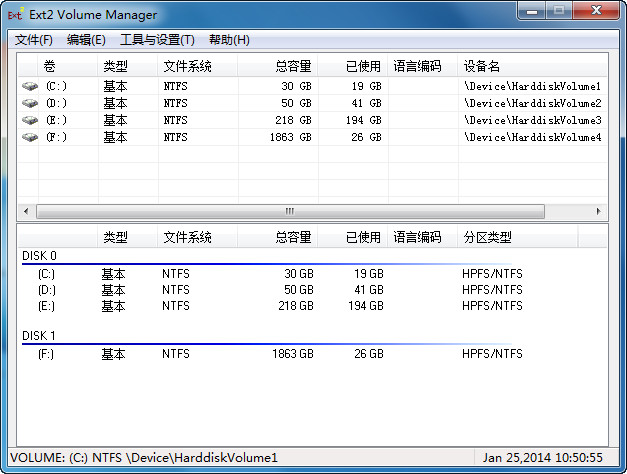Open the 帮助(H) menu
This screenshot has height=474, width=627.
[229, 40]
